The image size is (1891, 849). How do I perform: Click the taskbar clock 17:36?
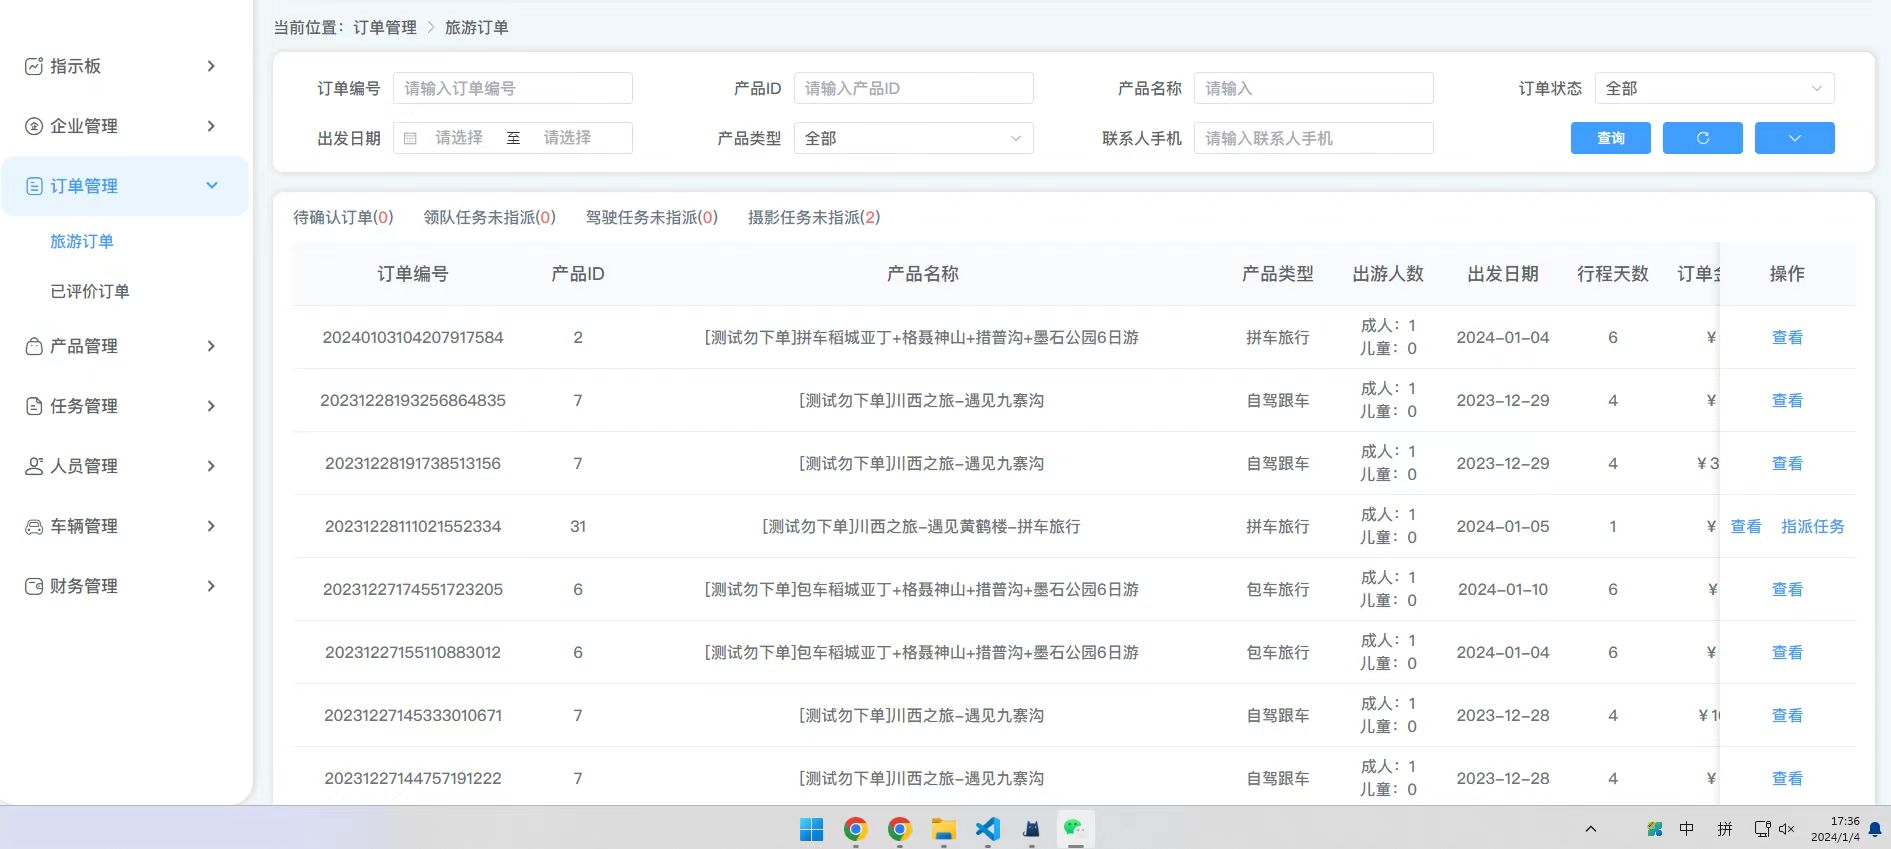coord(1845,821)
